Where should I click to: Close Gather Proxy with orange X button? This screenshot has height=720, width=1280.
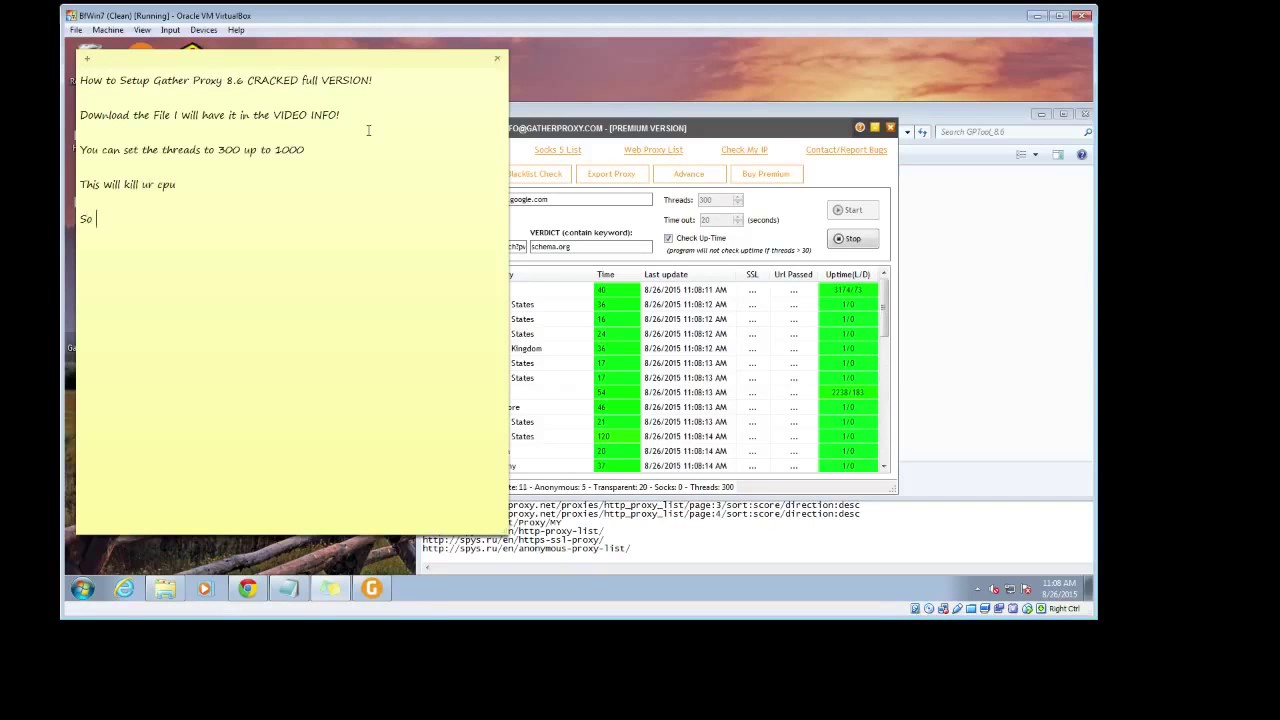[x=890, y=128]
